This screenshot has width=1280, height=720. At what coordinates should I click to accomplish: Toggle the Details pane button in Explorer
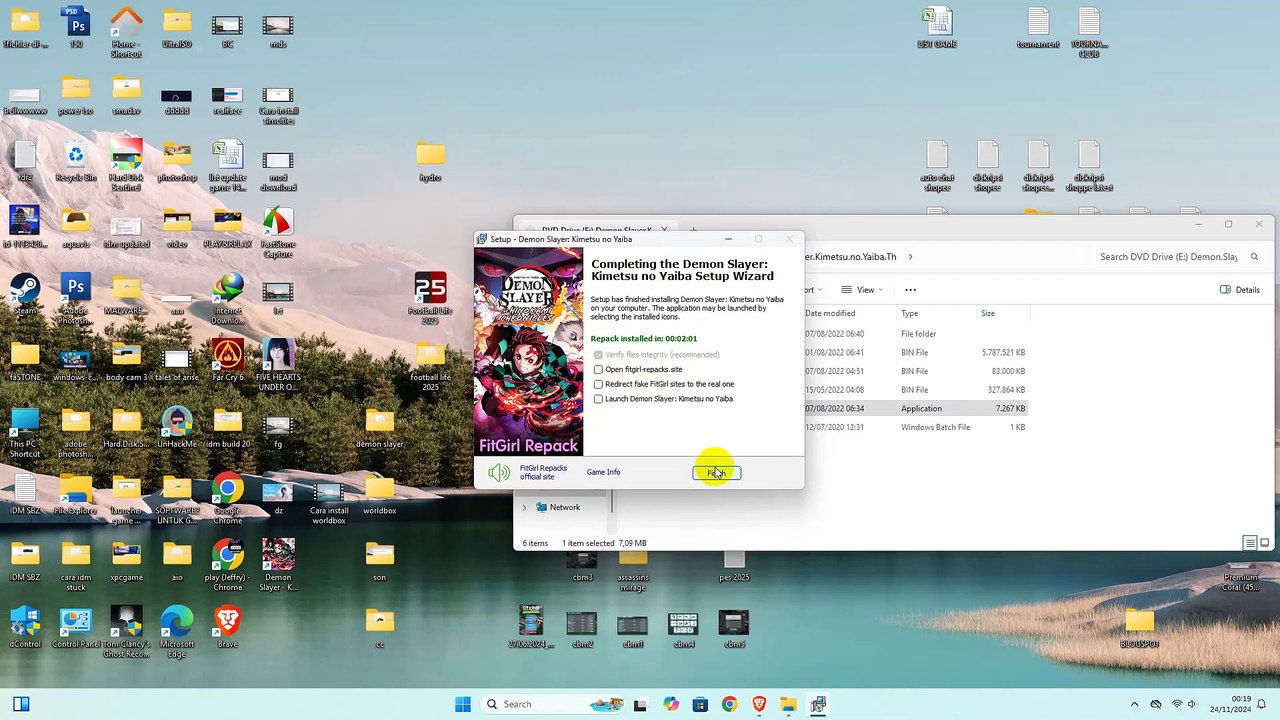tap(1240, 290)
